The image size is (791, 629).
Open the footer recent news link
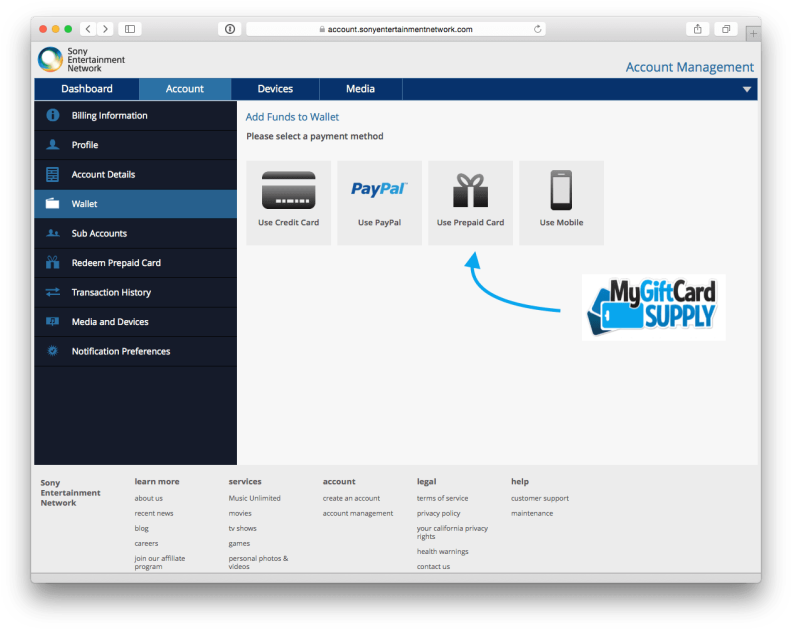coord(154,513)
